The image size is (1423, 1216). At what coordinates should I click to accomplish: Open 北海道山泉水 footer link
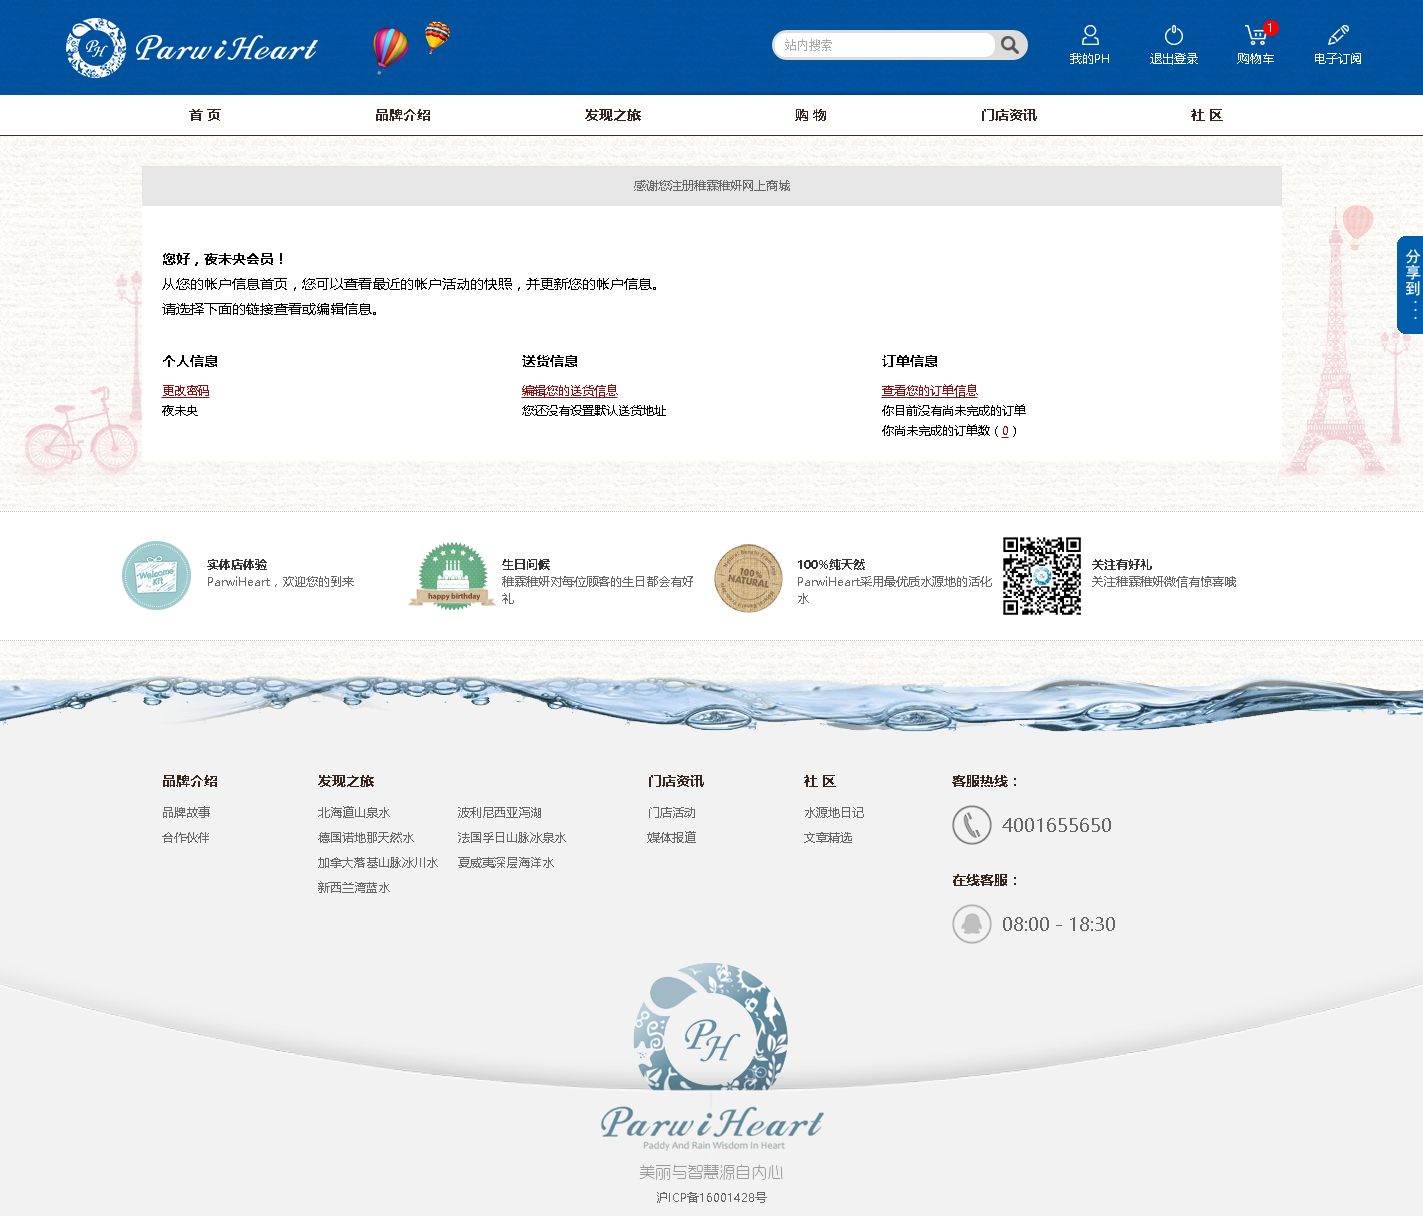[x=354, y=813]
